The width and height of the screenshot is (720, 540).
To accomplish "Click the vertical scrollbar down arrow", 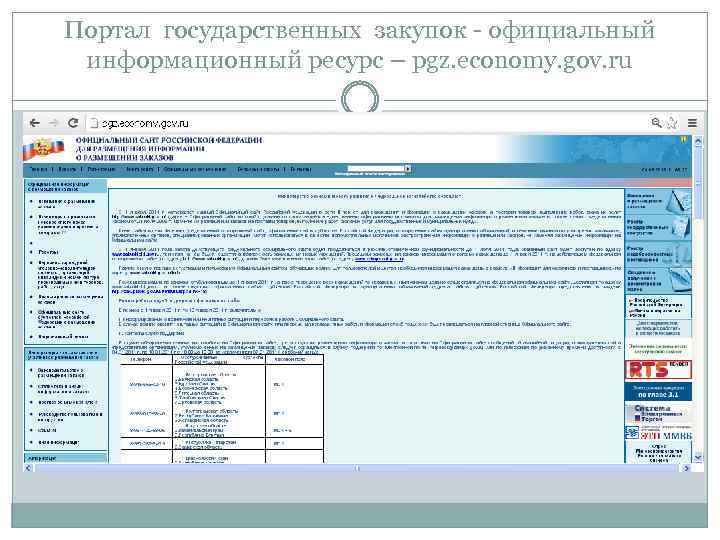I will coord(698,457).
